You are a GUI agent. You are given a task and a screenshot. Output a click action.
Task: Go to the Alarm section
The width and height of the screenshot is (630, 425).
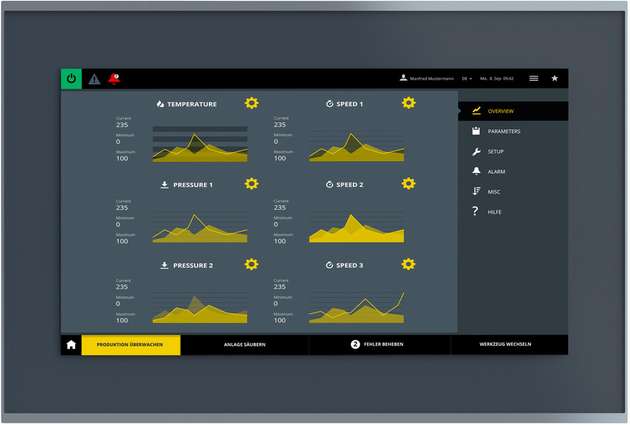coord(495,171)
